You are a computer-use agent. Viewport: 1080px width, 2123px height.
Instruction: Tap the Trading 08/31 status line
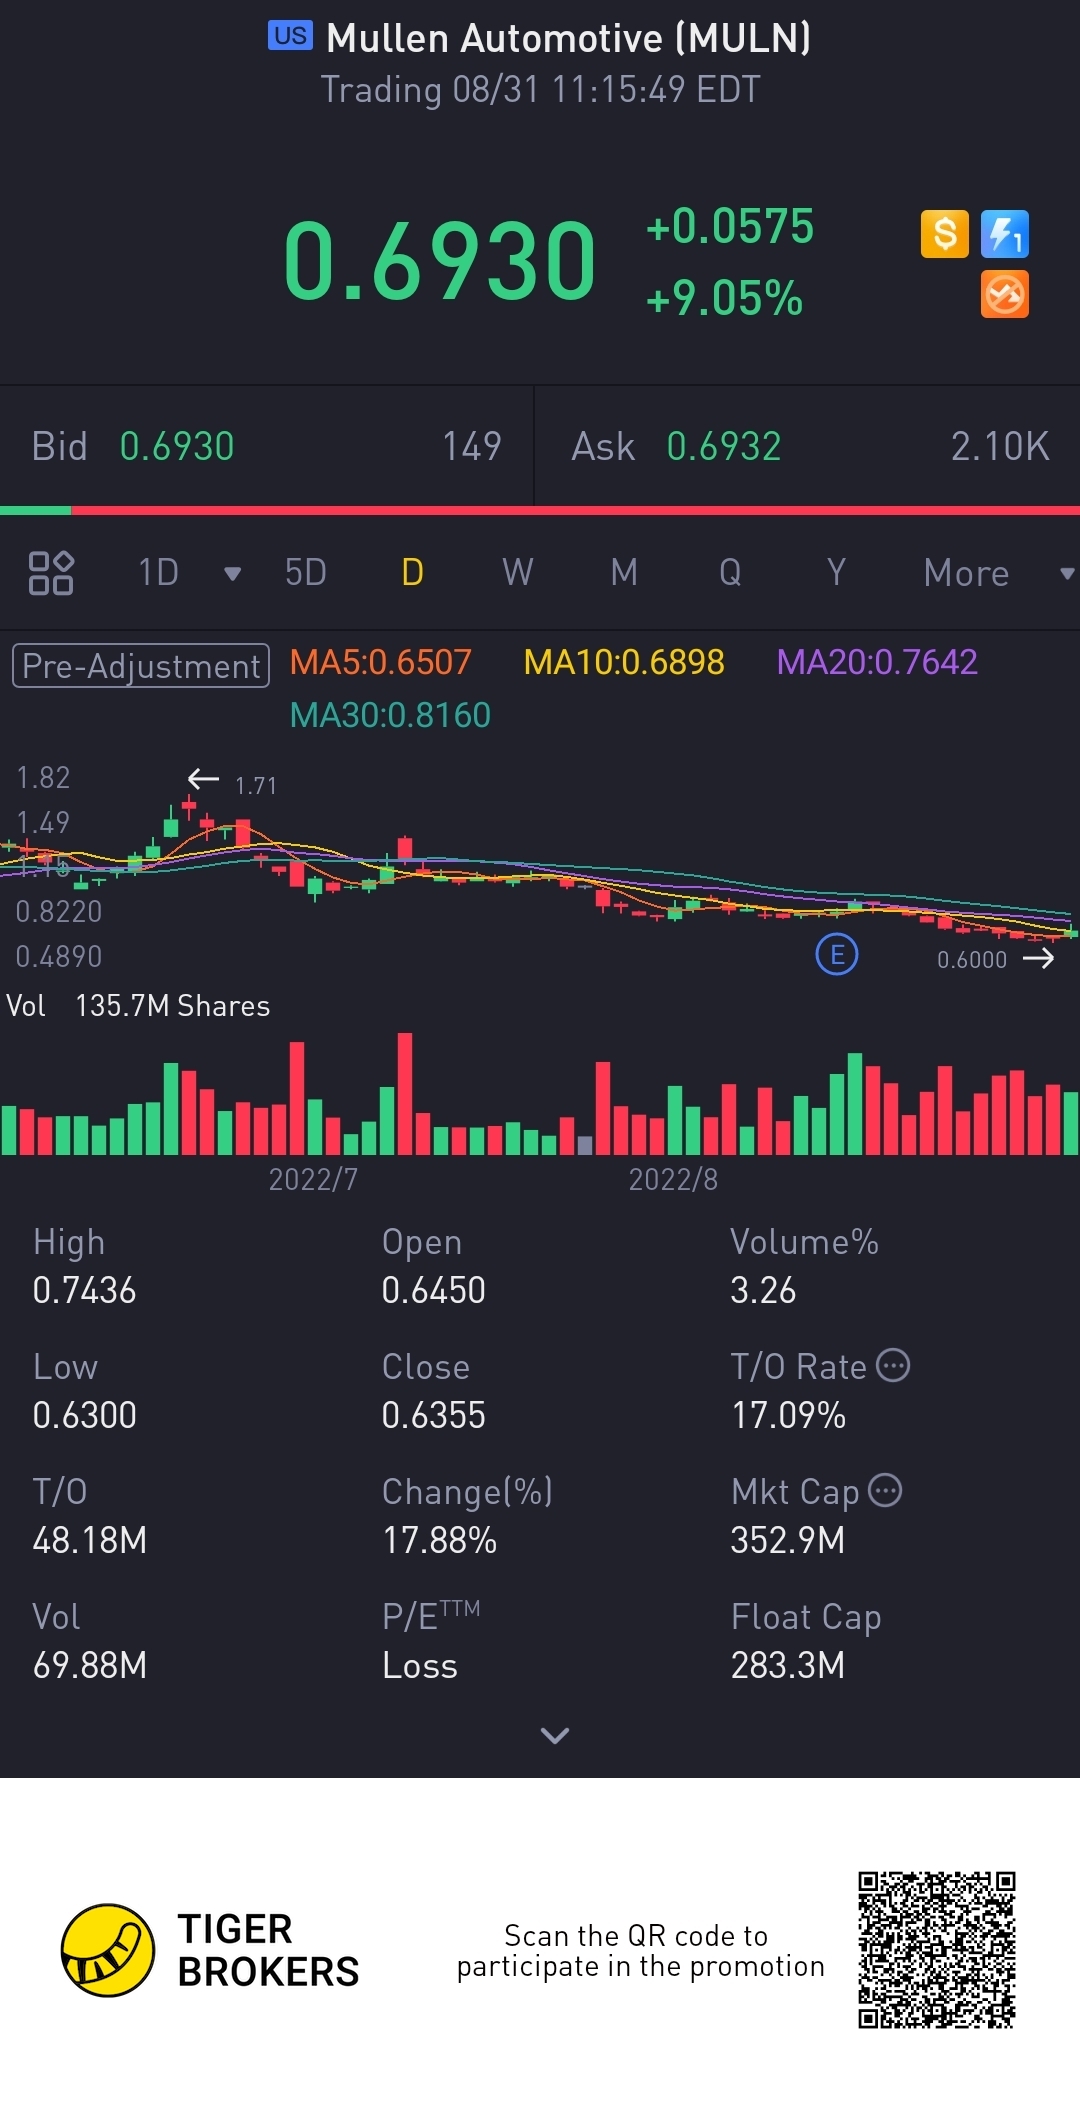point(540,90)
